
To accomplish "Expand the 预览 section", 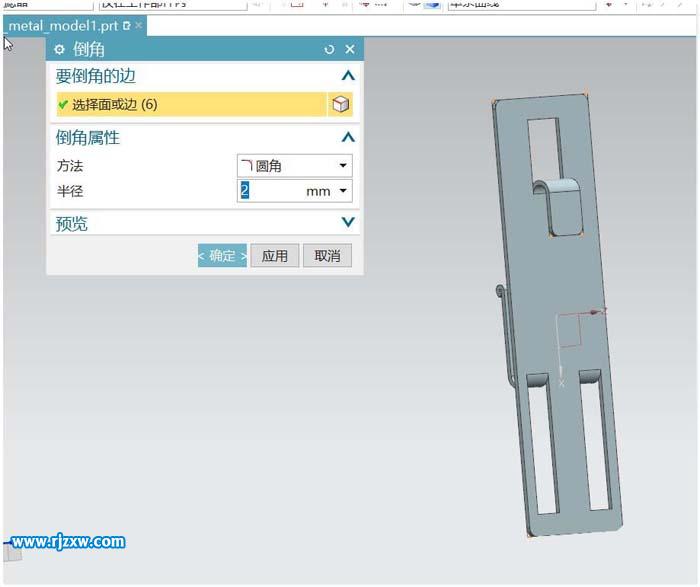I will tap(348, 222).
